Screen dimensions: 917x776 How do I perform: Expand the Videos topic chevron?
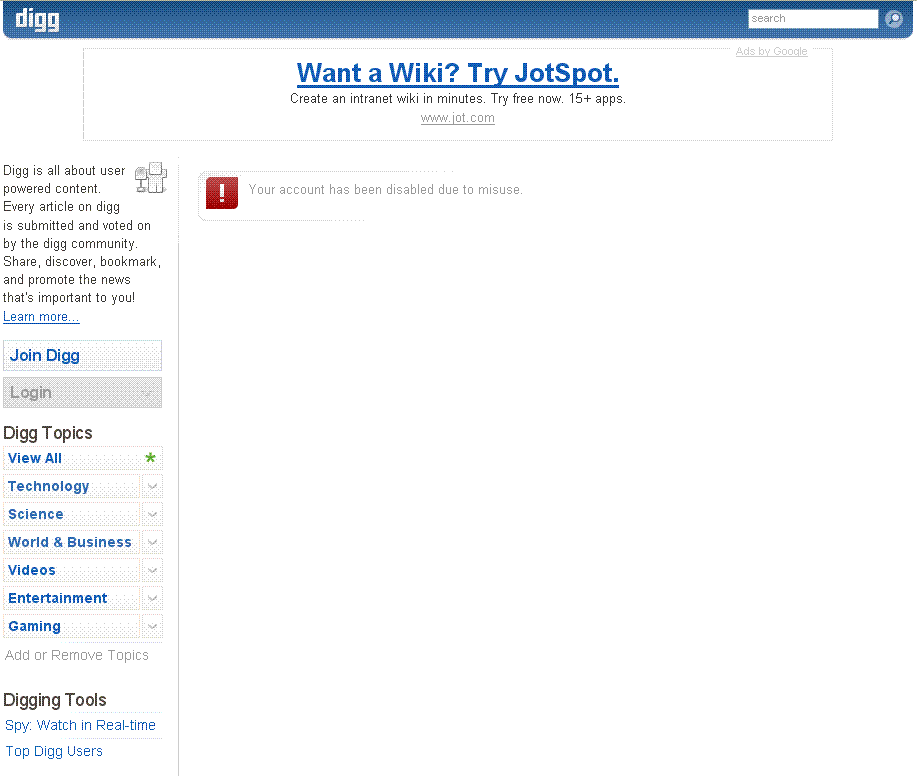[152, 571]
